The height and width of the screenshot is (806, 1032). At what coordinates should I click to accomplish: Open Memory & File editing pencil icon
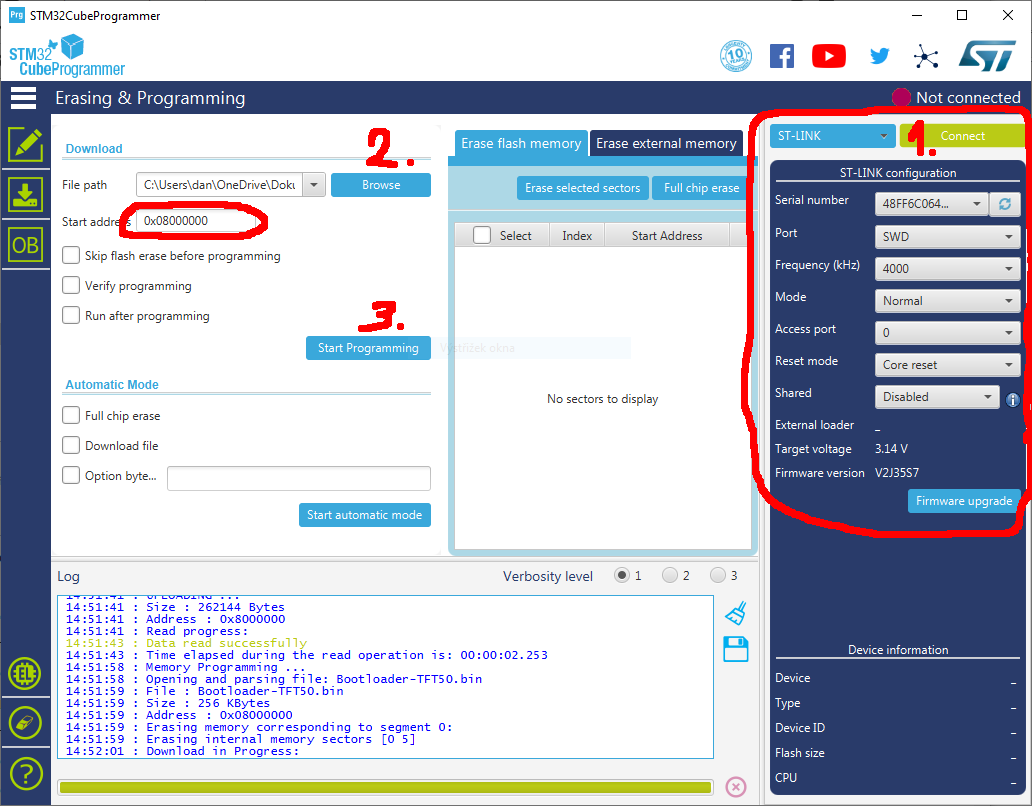click(25, 144)
